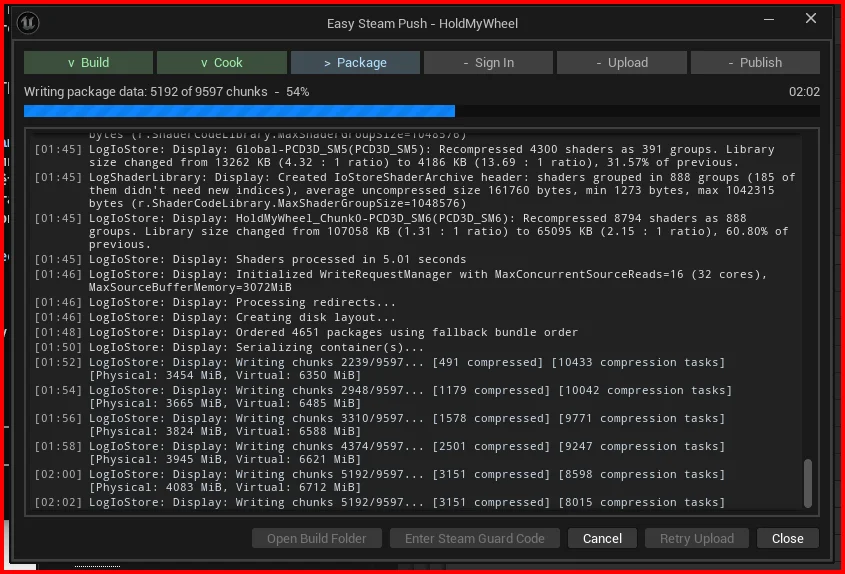
Task: Click the [02:02] timestamp in the log
Action: click(x=58, y=503)
